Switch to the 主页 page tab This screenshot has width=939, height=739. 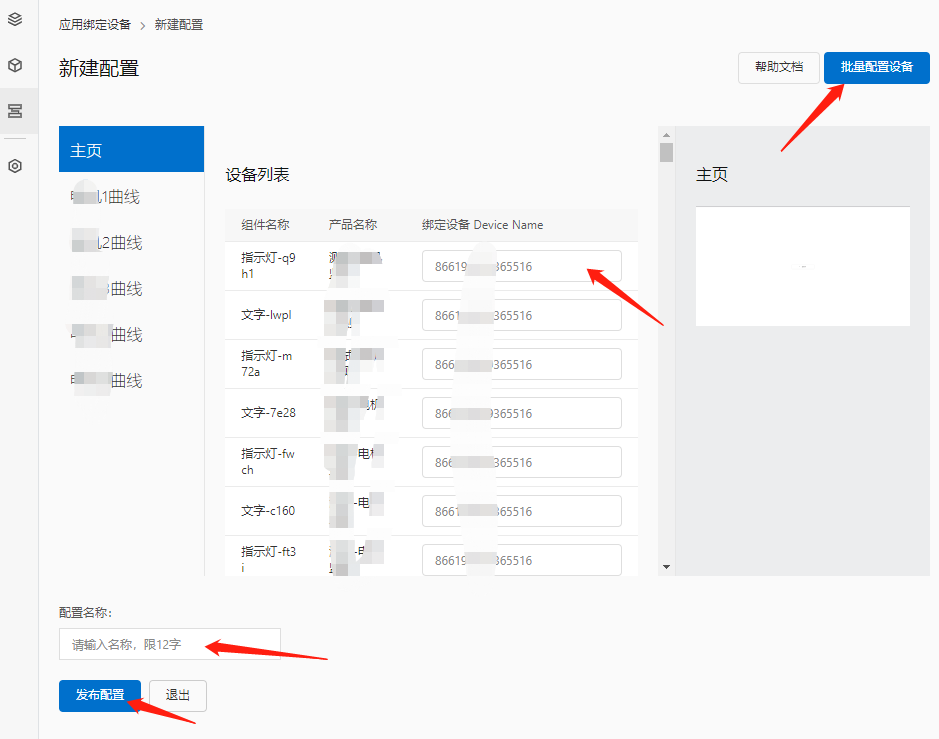(130, 148)
